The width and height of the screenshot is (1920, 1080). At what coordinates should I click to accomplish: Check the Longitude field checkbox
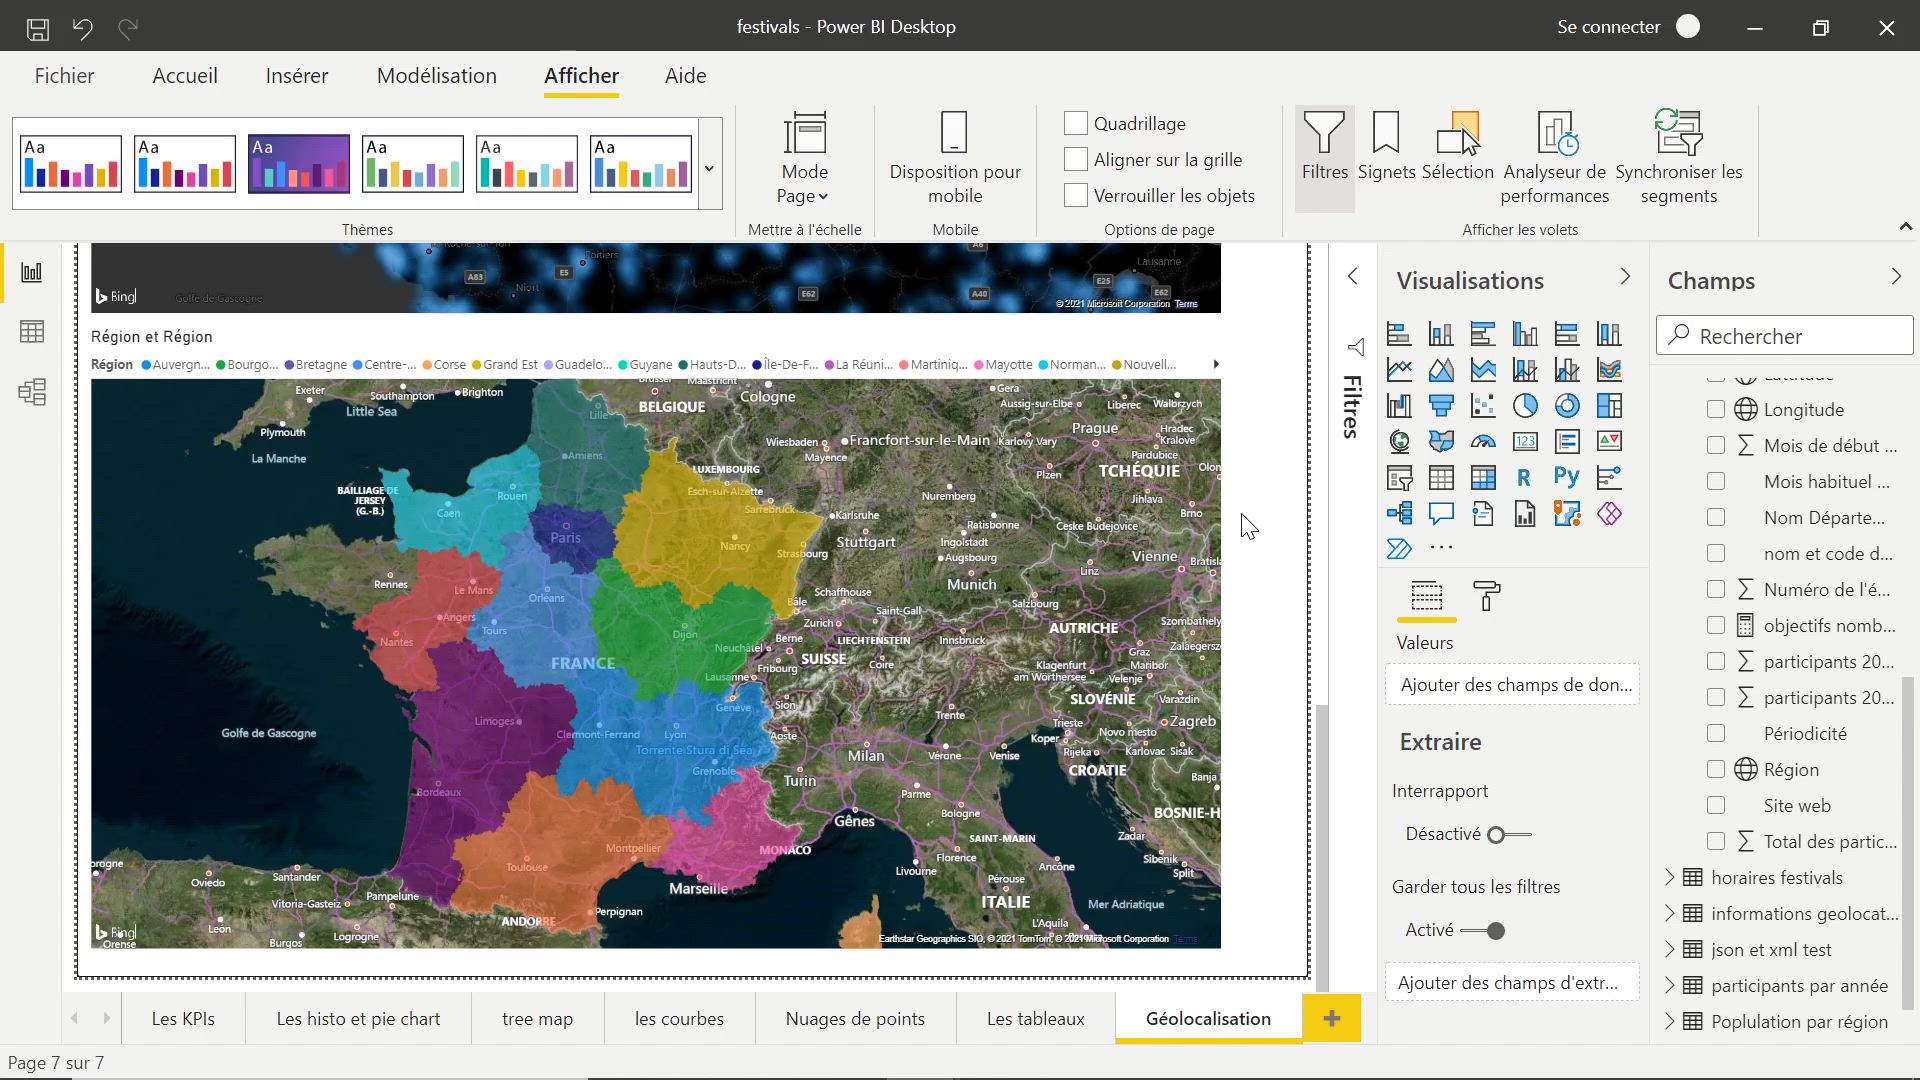(1716, 409)
